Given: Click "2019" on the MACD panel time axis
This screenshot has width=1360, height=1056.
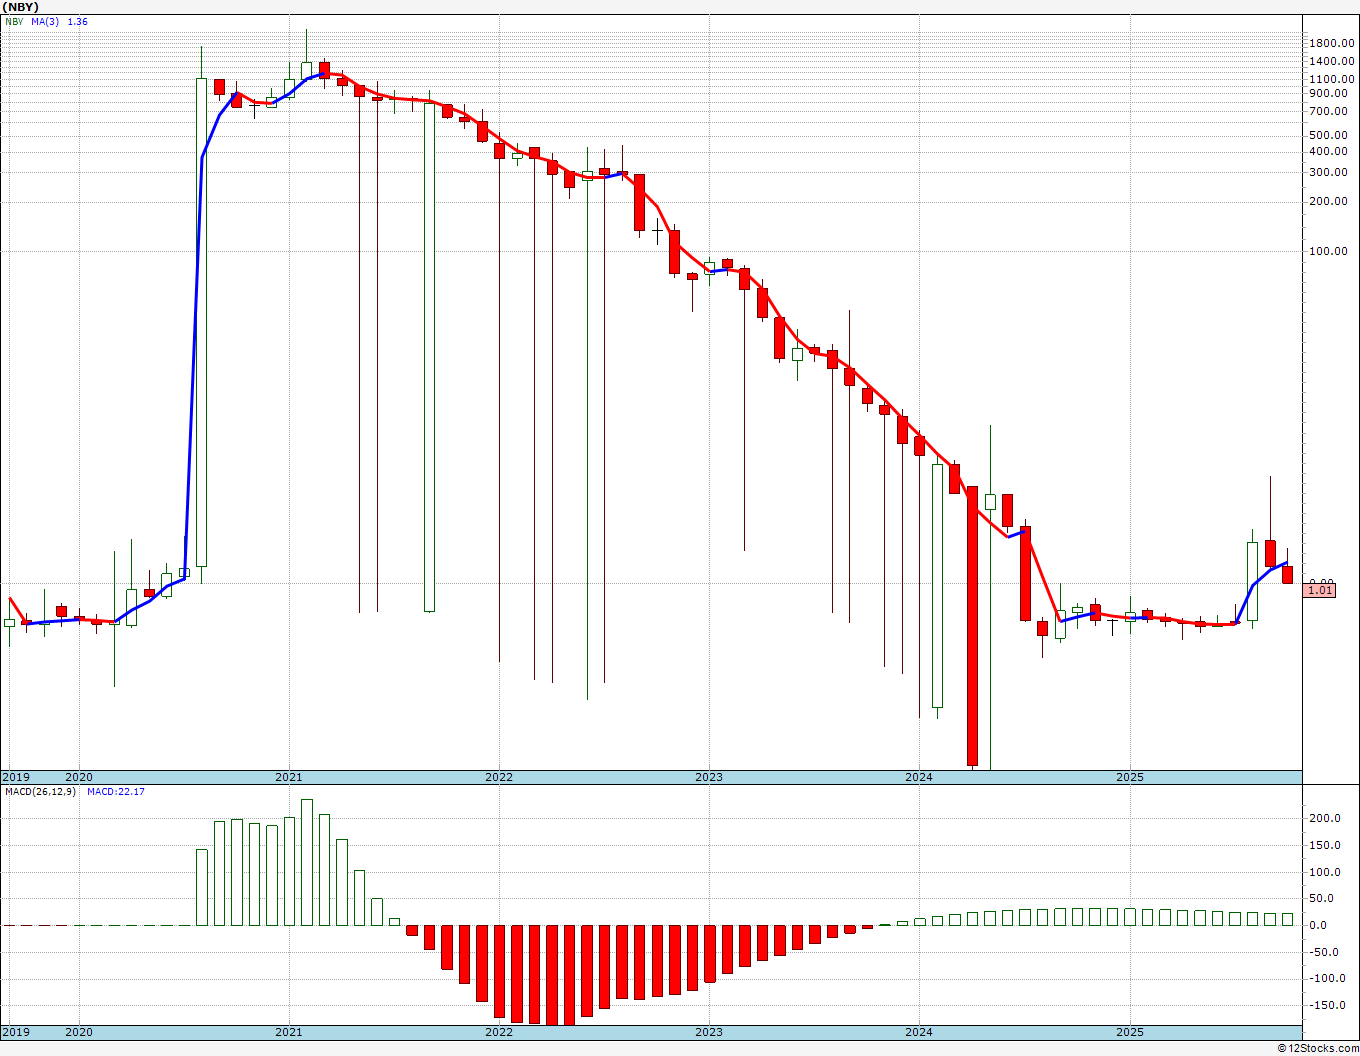Looking at the screenshot, I should [15, 1032].
